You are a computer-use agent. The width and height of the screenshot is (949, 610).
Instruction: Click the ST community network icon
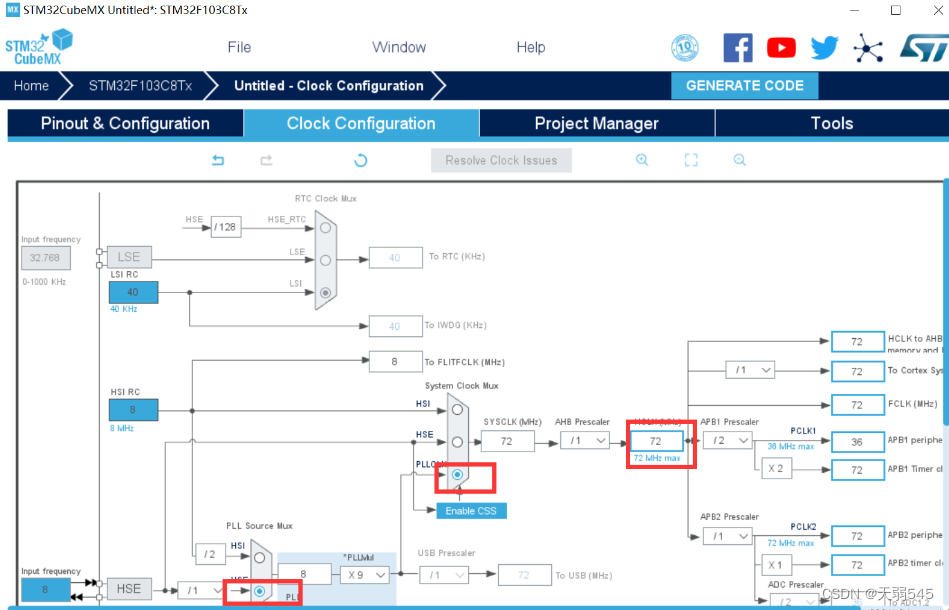[868, 48]
